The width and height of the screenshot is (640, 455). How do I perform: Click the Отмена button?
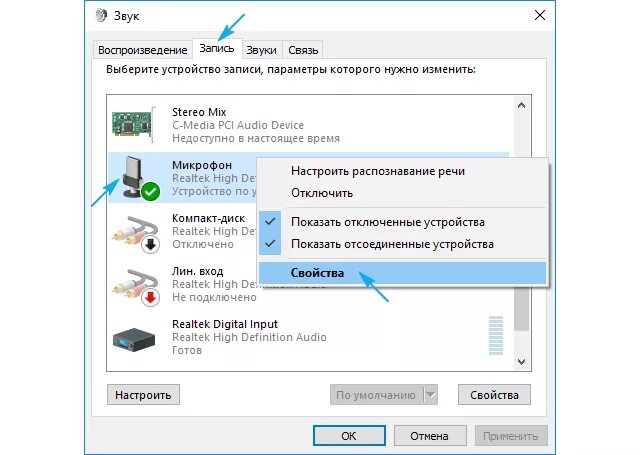click(430, 436)
